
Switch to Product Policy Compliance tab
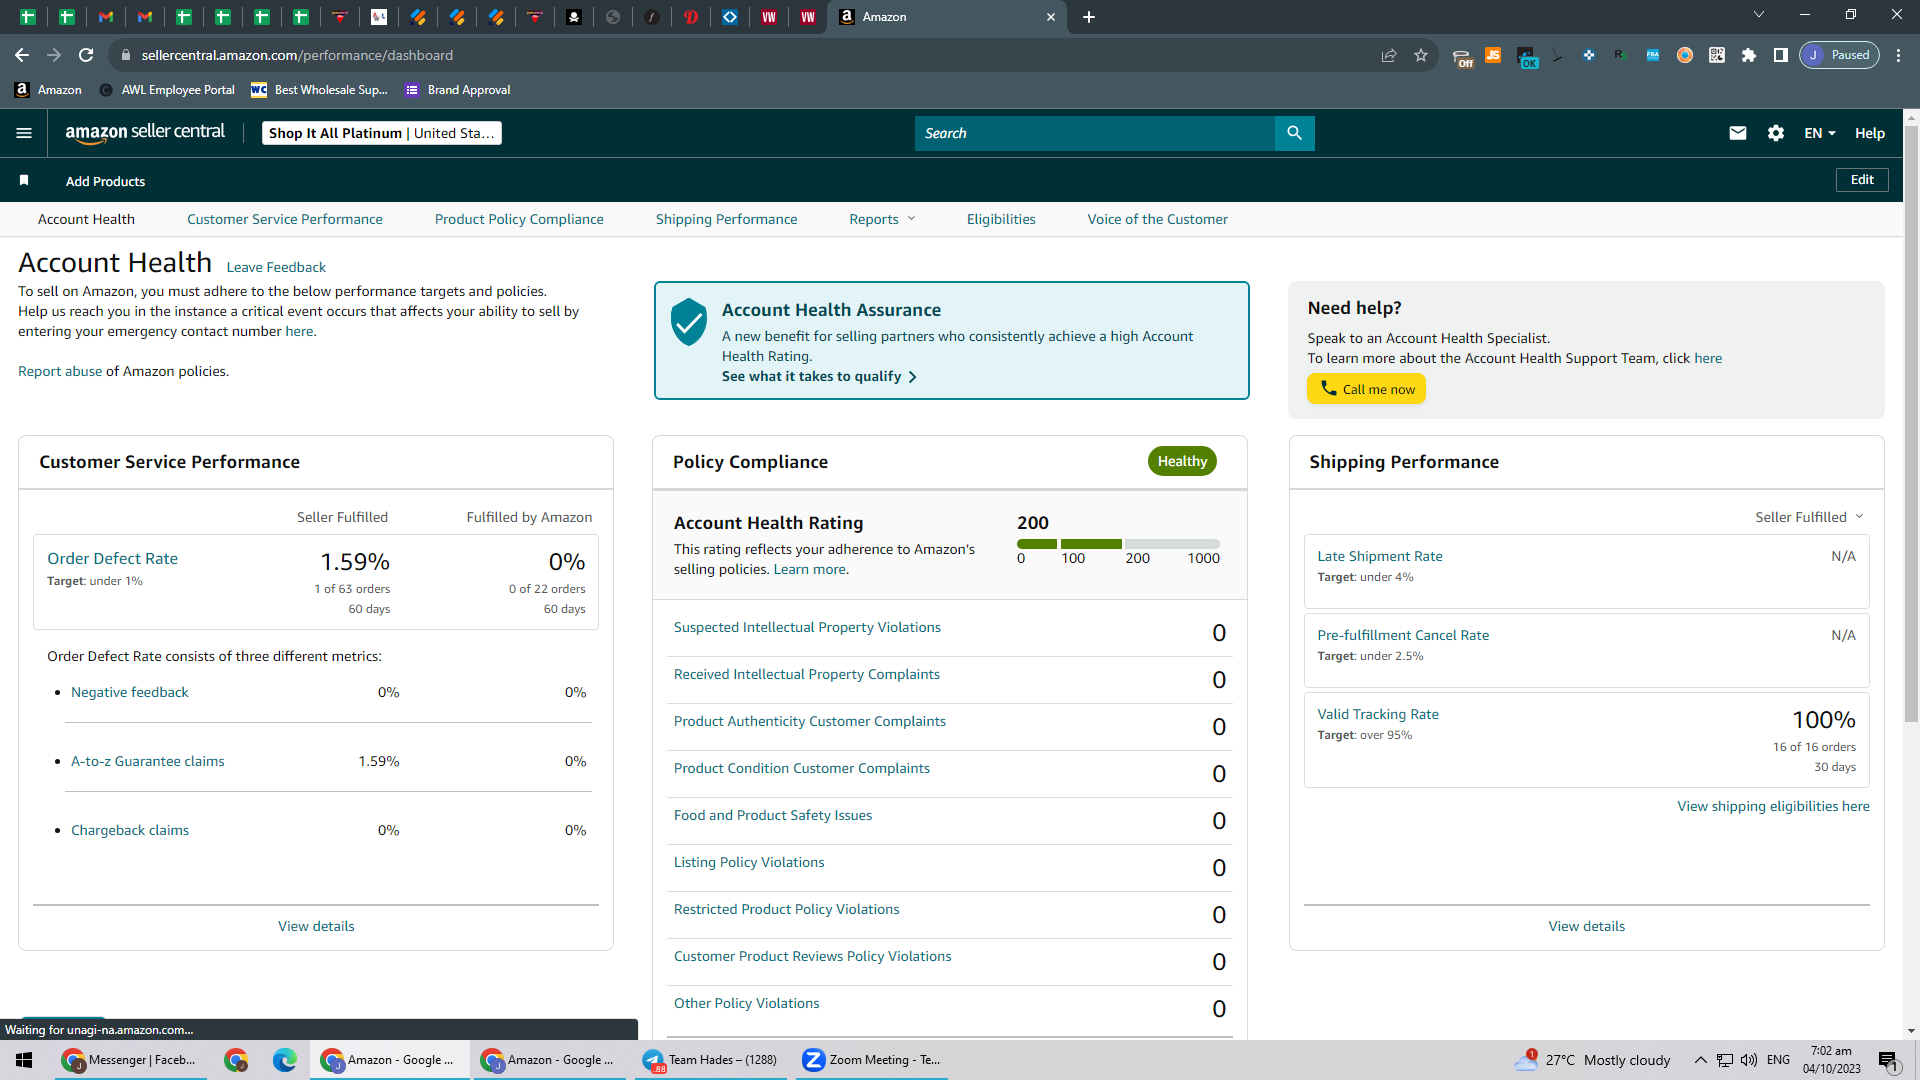[519, 219]
